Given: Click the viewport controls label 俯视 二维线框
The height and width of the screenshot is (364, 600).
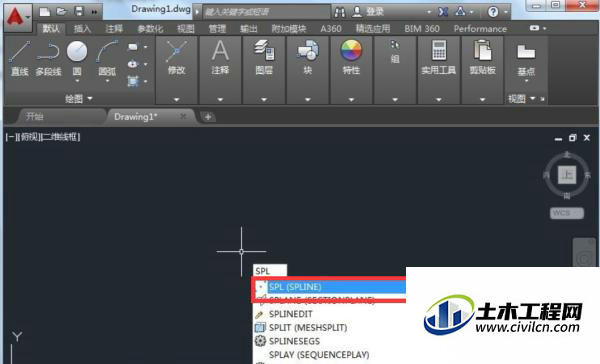Looking at the screenshot, I should click(x=43, y=137).
